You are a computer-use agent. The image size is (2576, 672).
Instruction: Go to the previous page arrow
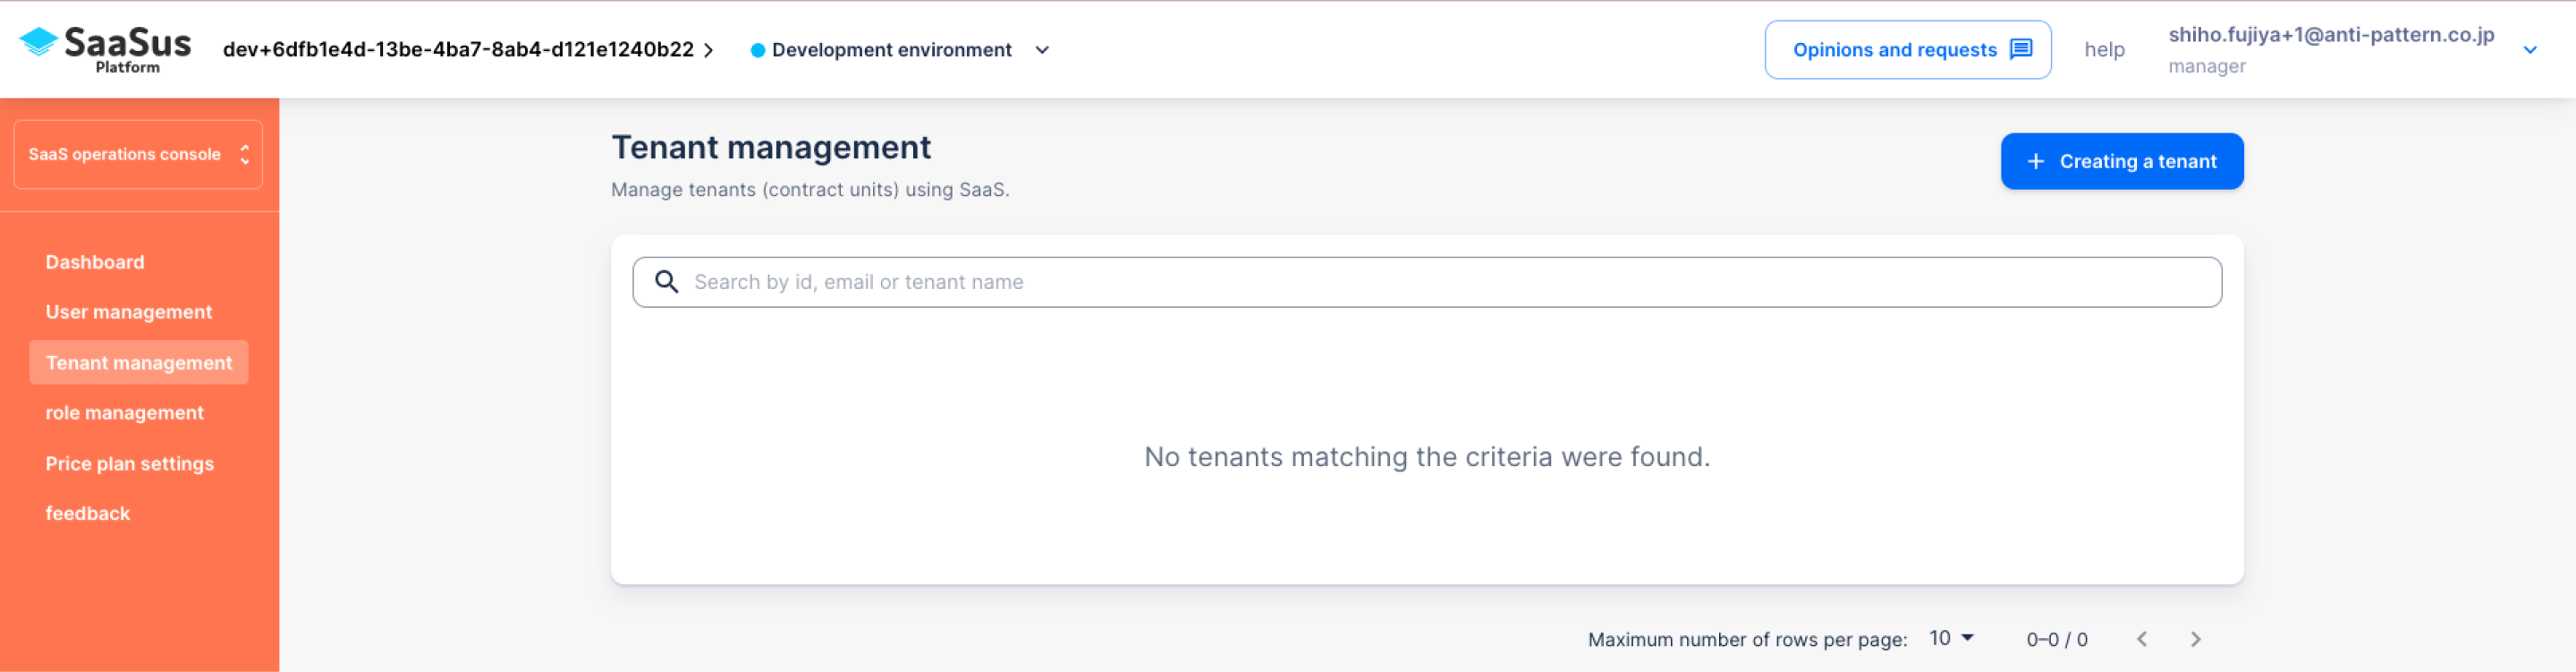point(2141,639)
